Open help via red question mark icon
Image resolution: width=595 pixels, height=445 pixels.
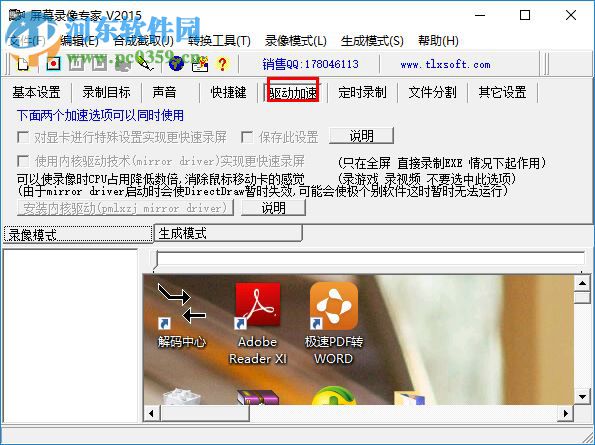[x=222, y=64]
